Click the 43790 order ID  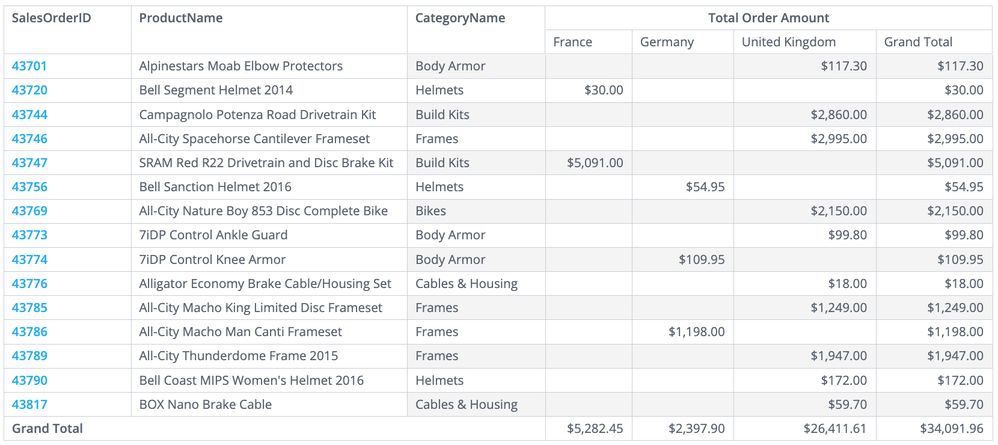click(29, 380)
